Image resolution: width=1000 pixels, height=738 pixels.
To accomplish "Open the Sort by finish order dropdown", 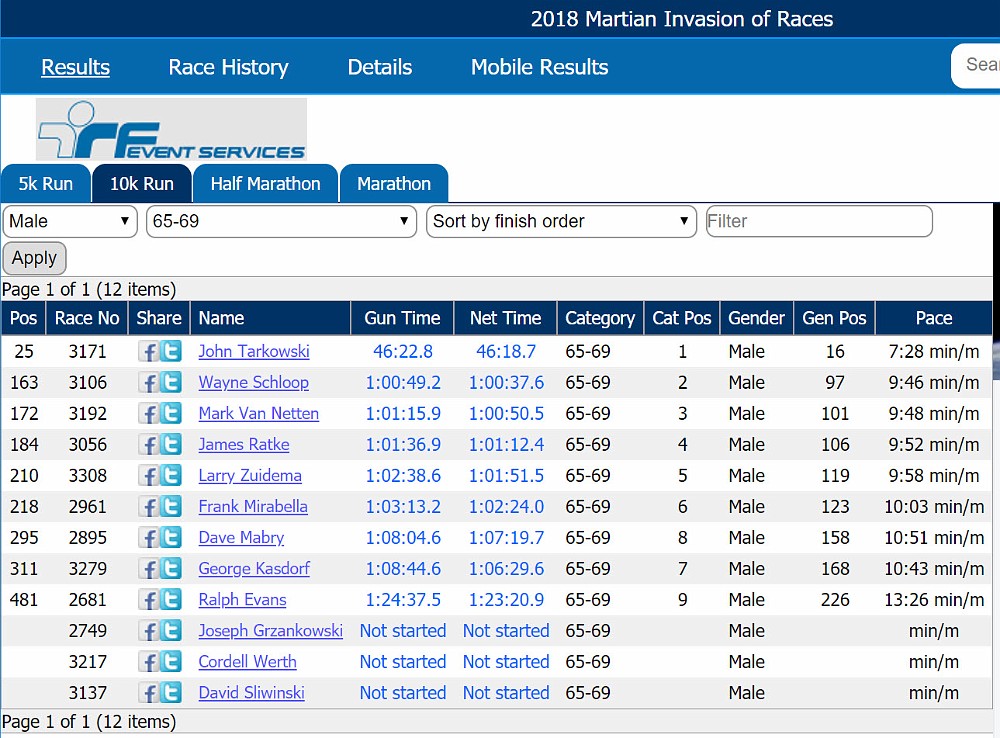I will tap(561, 221).
